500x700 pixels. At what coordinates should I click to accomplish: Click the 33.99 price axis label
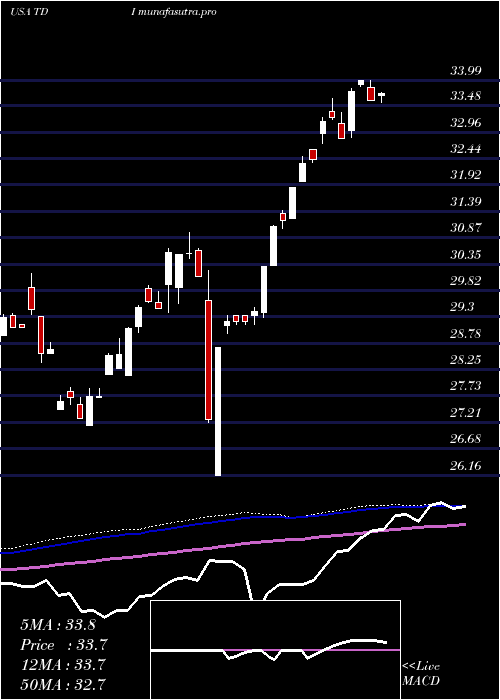(x=466, y=70)
